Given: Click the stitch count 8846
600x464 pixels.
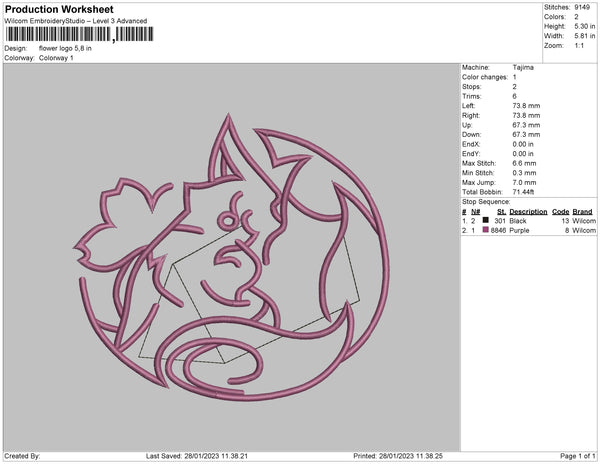Looking at the screenshot, I should pos(498,230).
